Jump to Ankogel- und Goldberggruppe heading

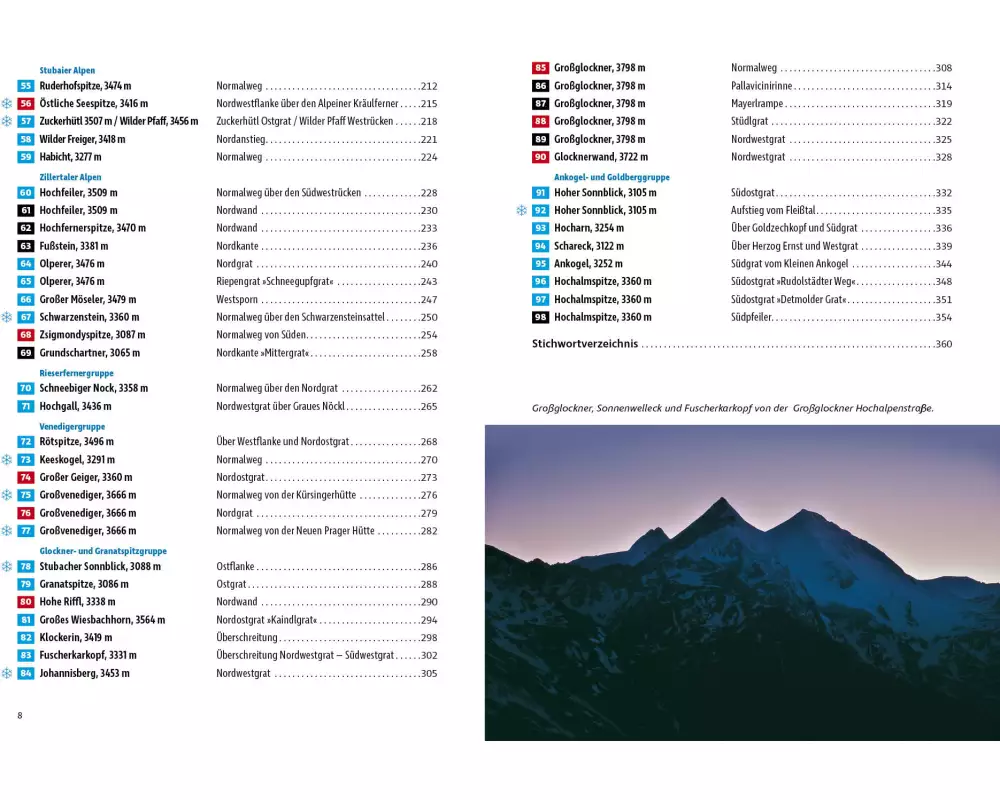[x=611, y=177]
